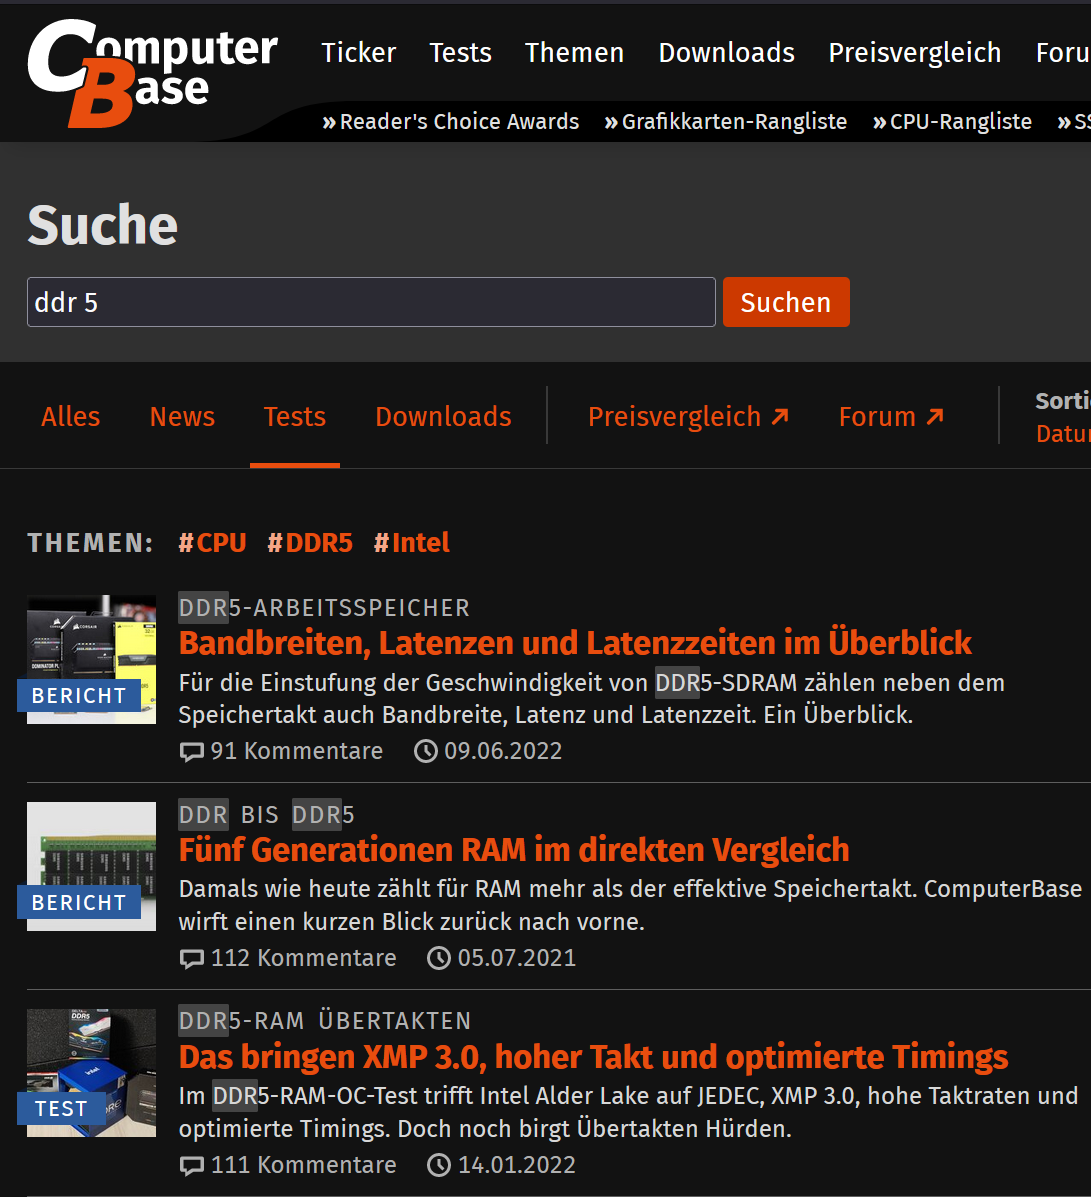
Task: Open the 112 Kommentare link
Action: click(x=303, y=958)
